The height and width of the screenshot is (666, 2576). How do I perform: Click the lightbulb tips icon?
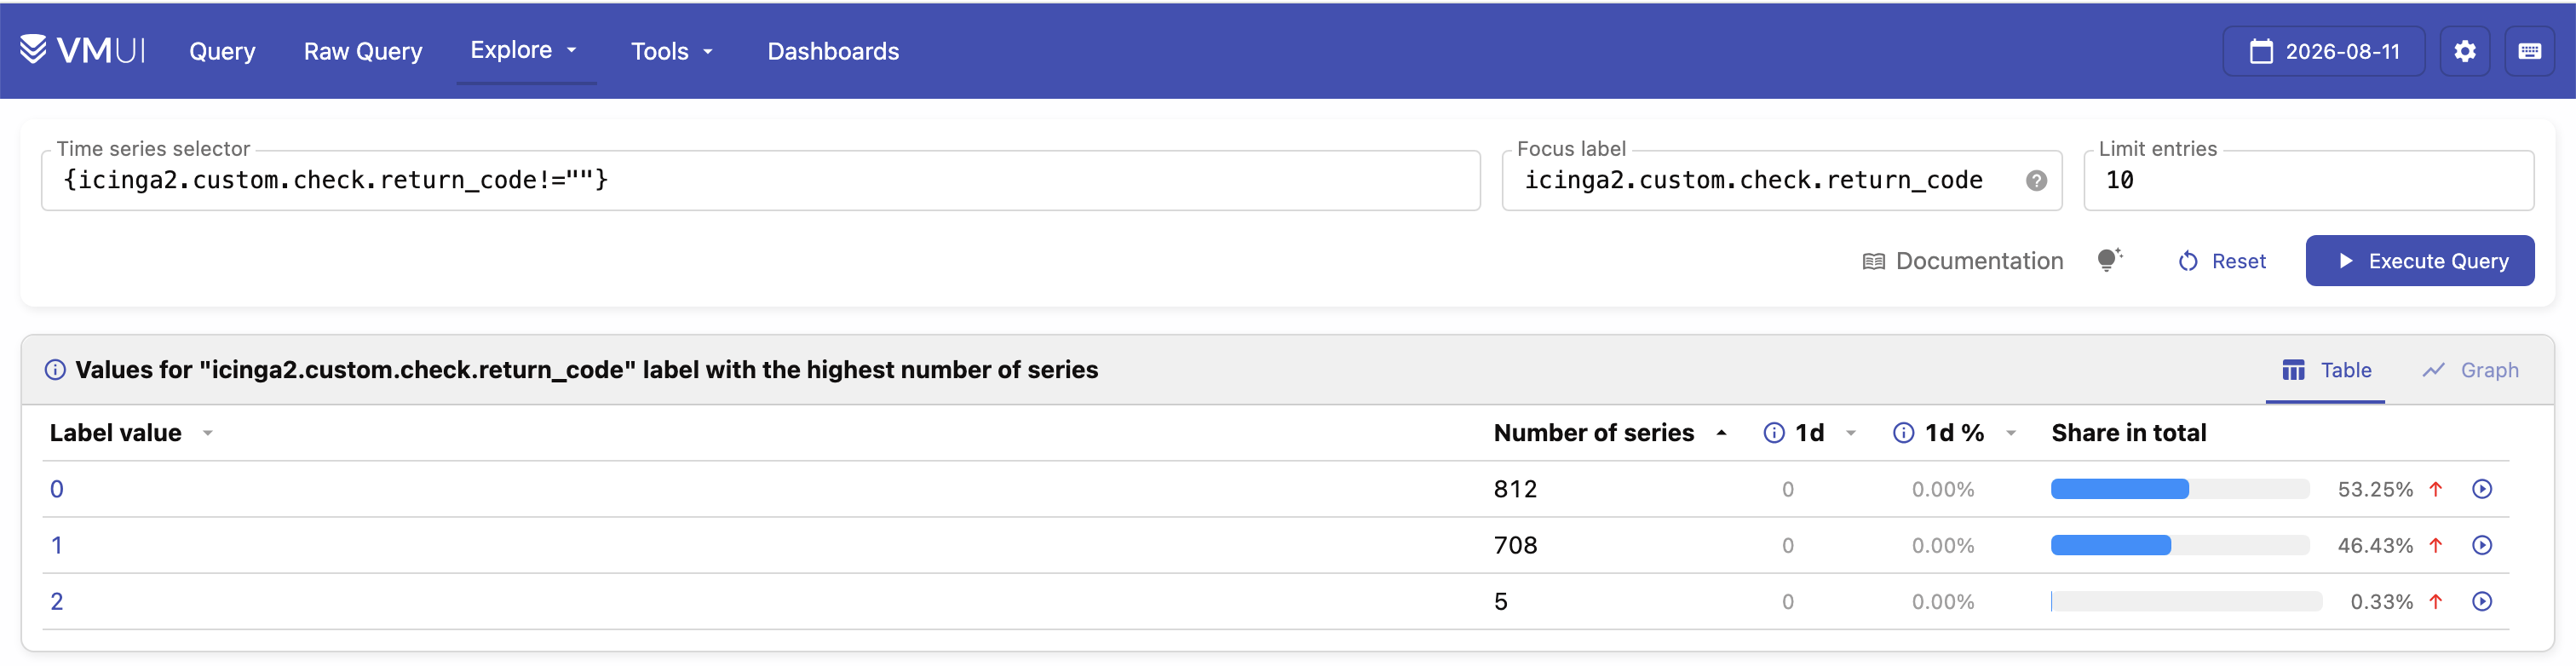2109,260
